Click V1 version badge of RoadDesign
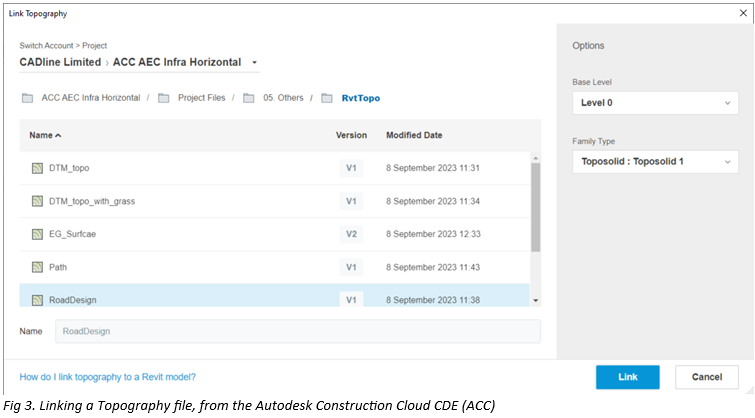The height and width of the screenshot is (418, 755). click(351, 300)
